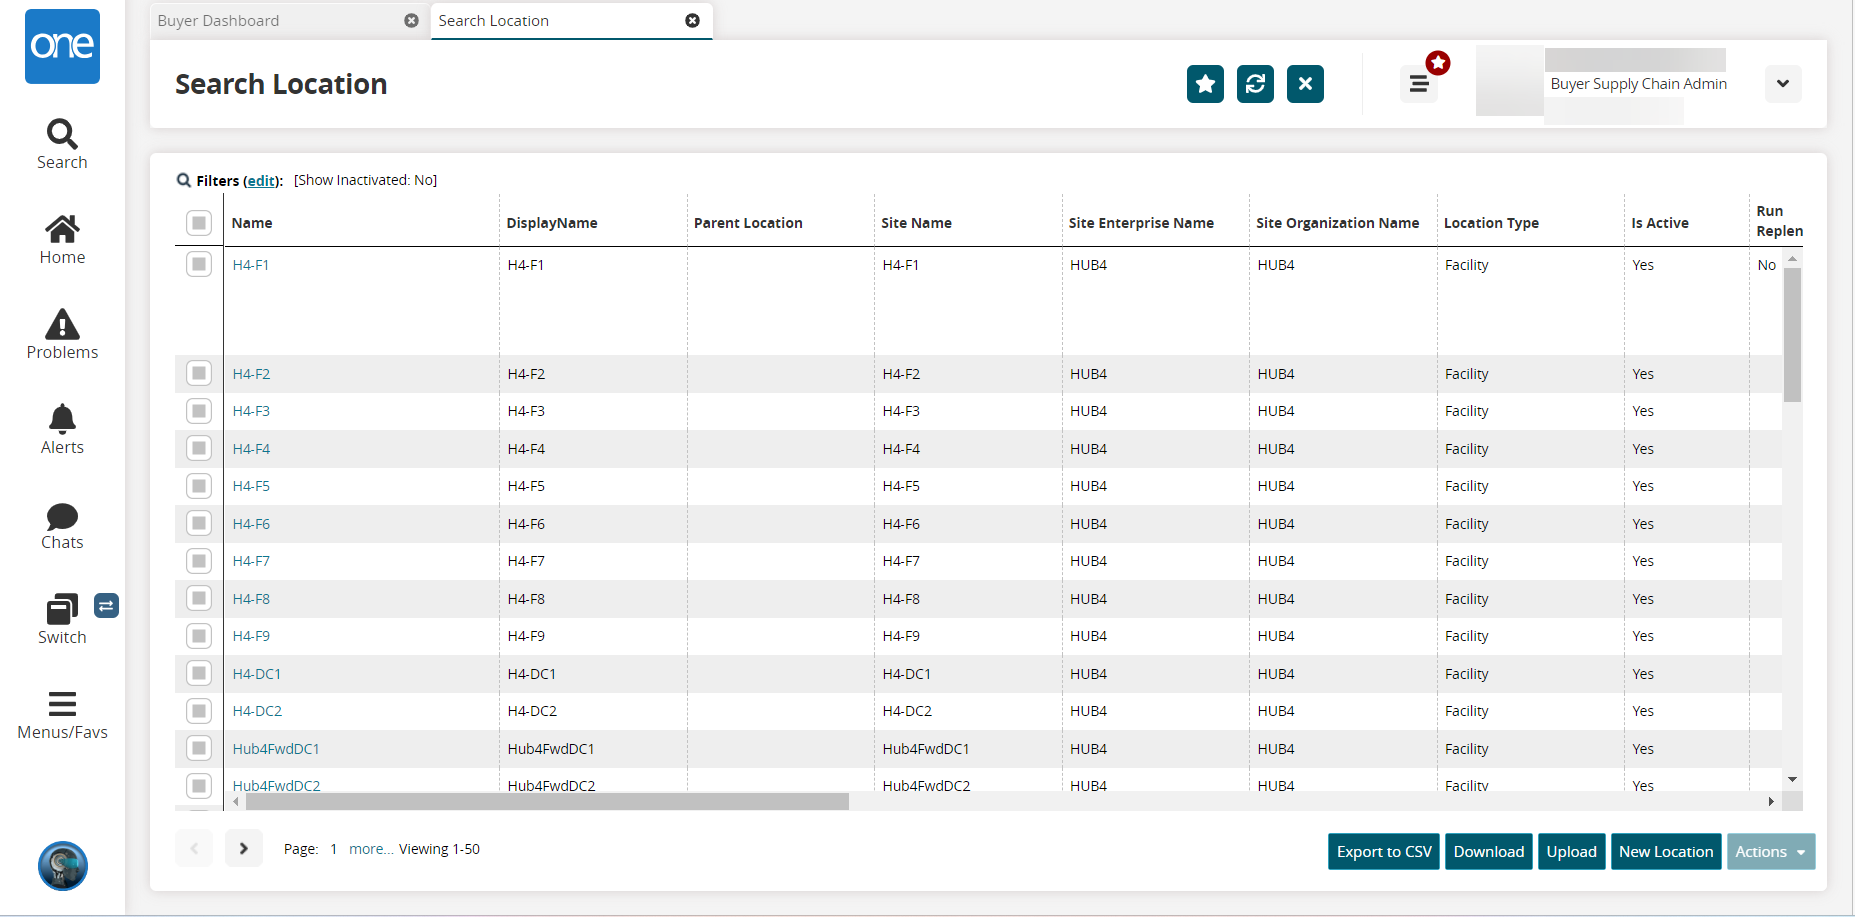Check the H4-DC1 row checkbox
The height and width of the screenshot is (917, 1855).
199,673
